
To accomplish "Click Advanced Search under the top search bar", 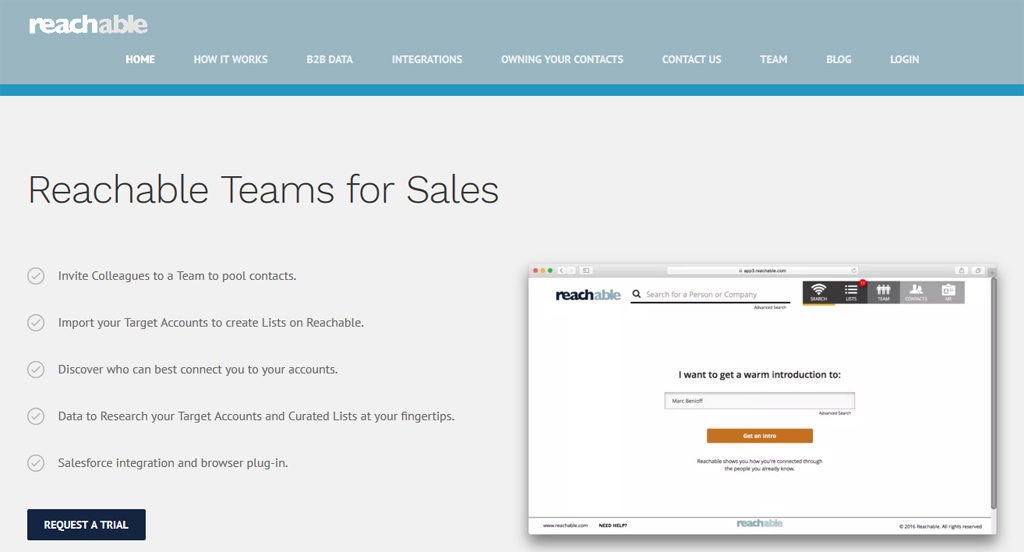I will coord(770,308).
